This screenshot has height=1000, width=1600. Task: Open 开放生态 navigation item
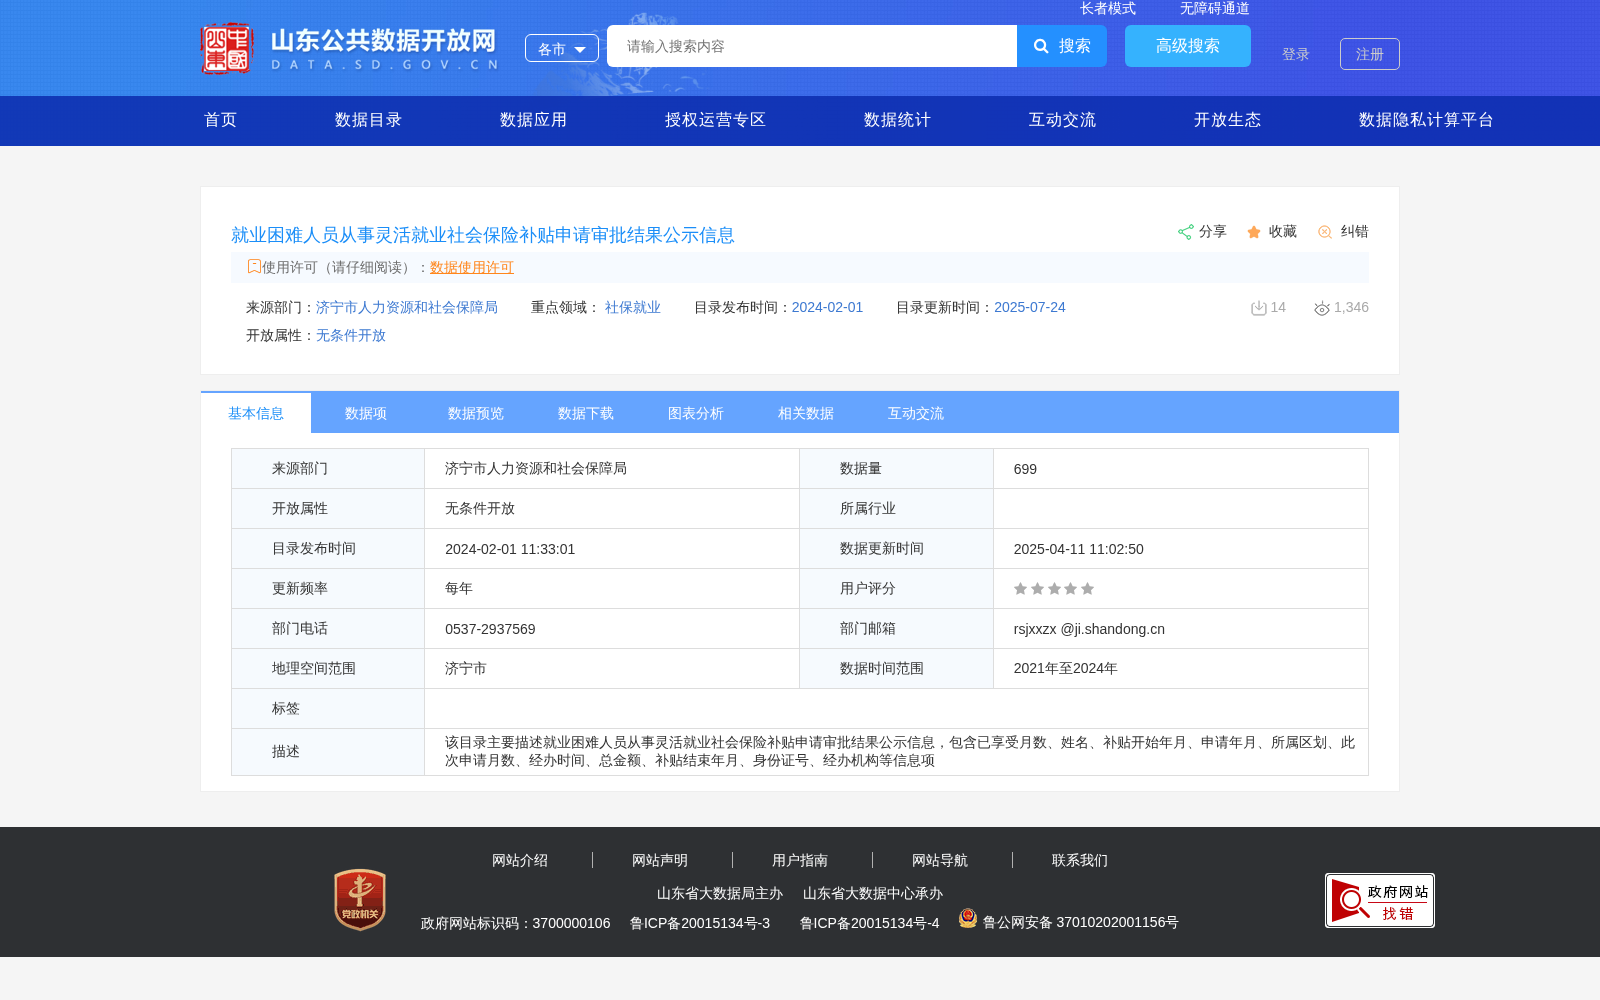[x=1228, y=120]
